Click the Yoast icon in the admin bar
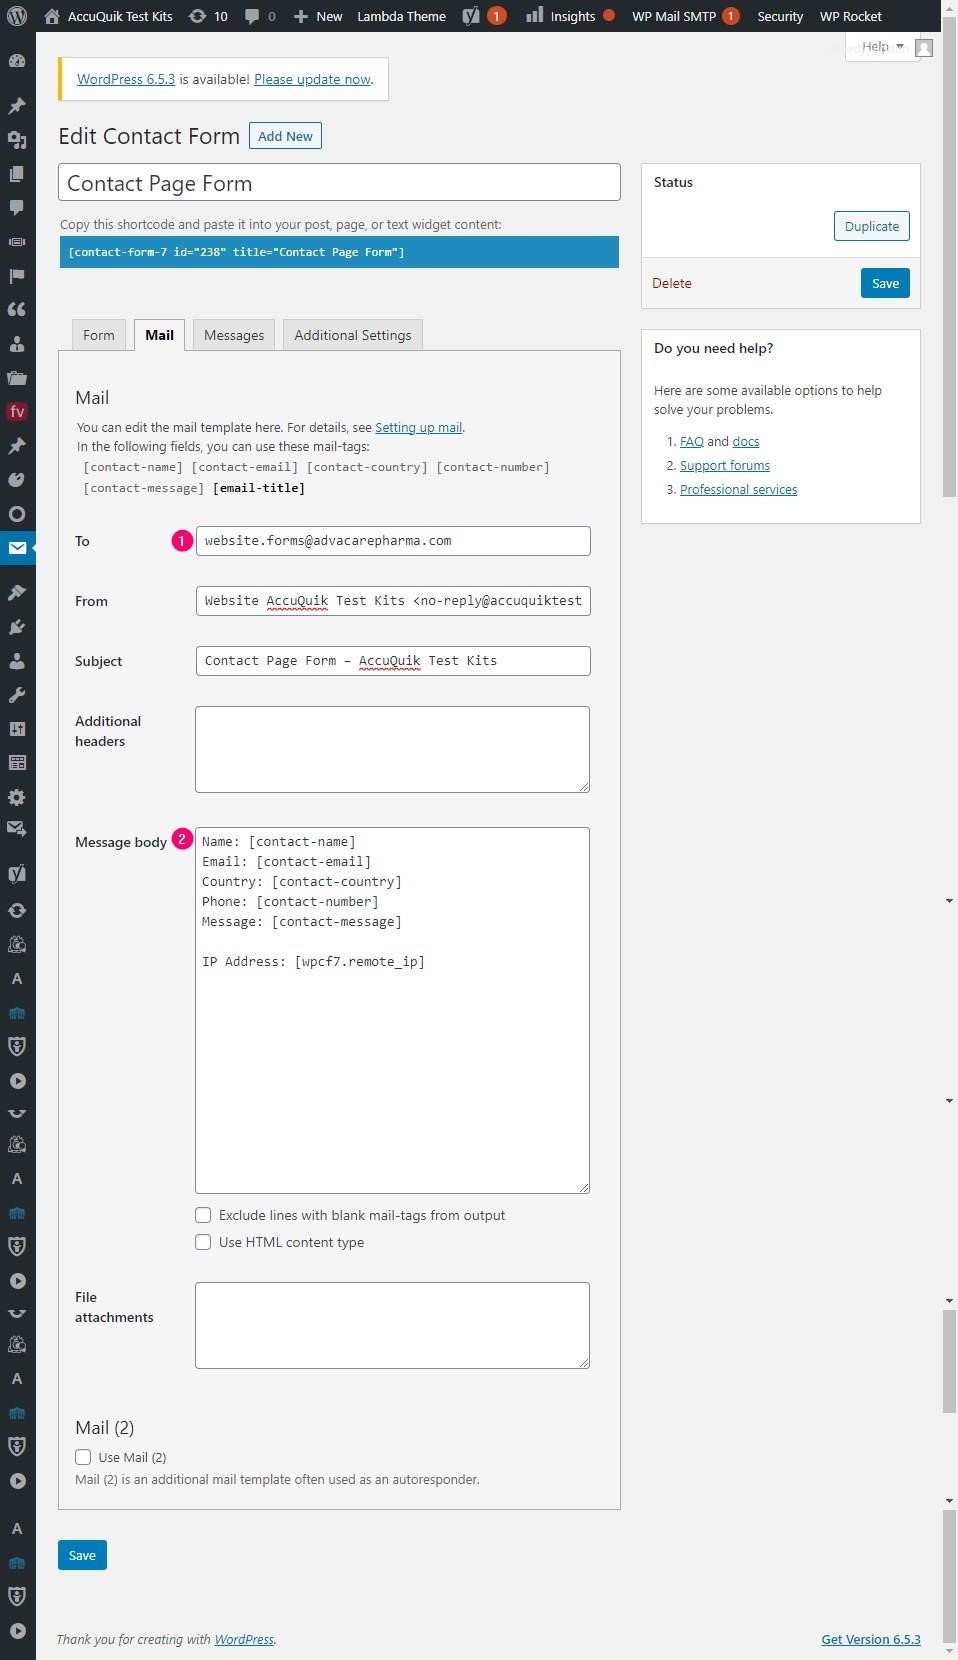This screenshot has width=958, height=1660. (x=471, y=16)
